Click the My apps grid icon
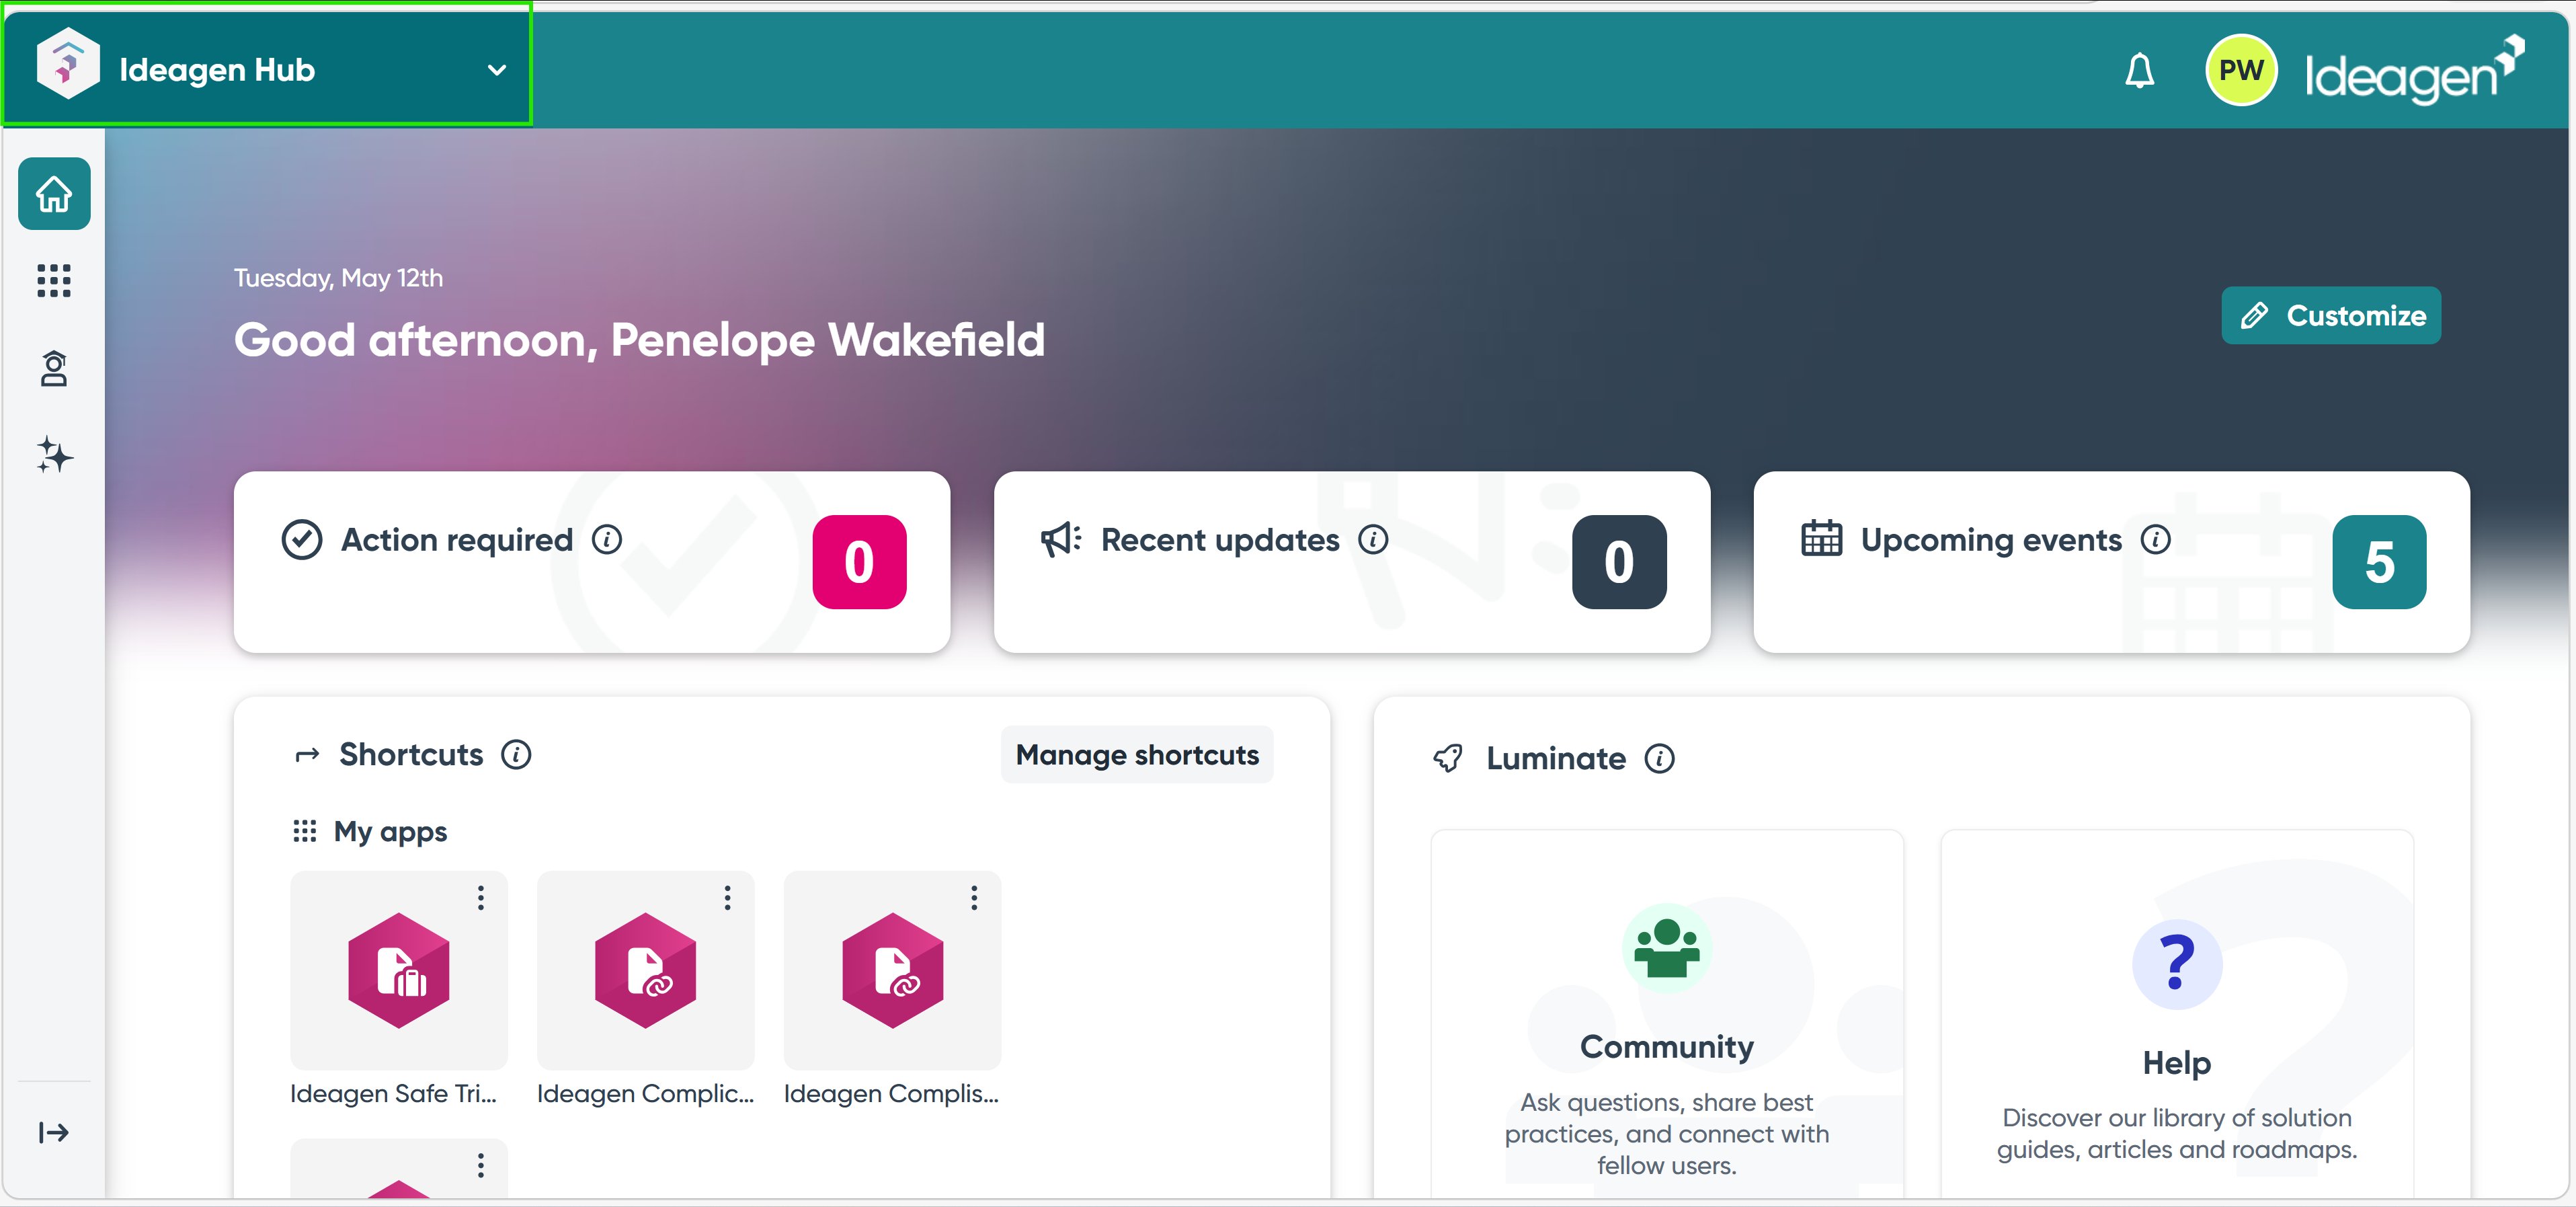This screenshot has width=2576, height=1207. (x=304, y=831)
